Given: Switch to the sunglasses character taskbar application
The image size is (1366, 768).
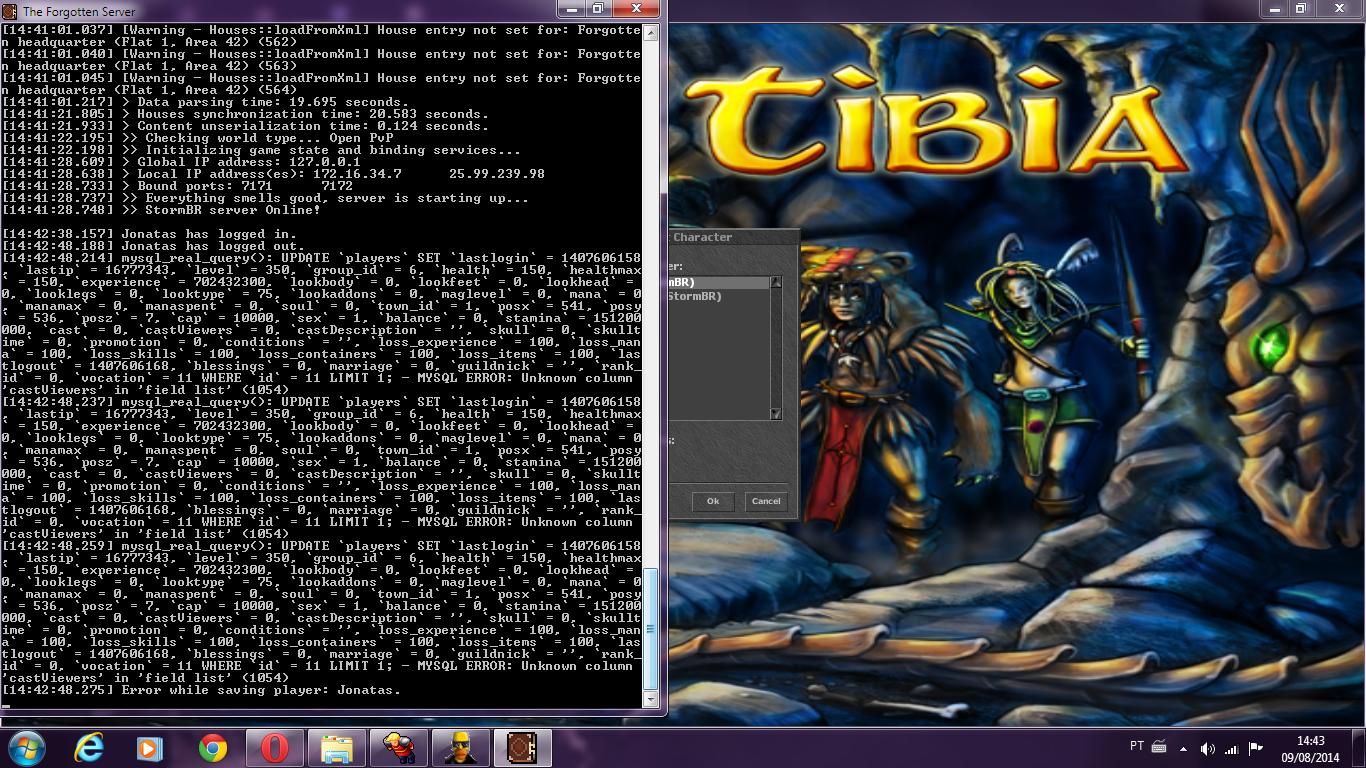Looking at the screenshot, I should [x=460, y=748].
